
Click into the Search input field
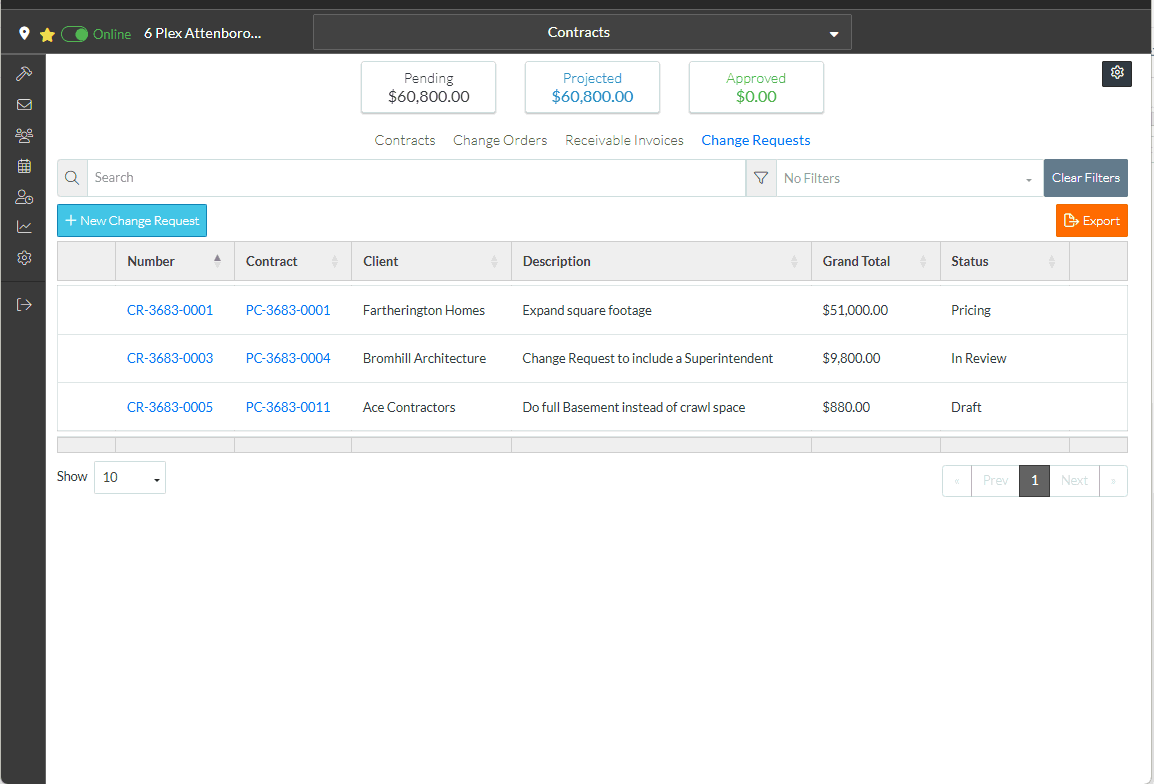coord(415,178)
